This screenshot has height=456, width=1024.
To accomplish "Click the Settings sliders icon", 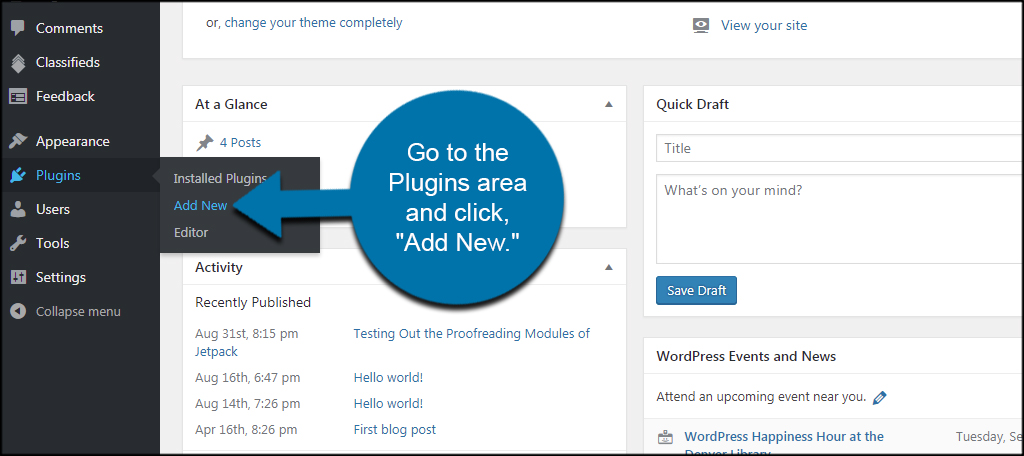I will pos(18,277).
